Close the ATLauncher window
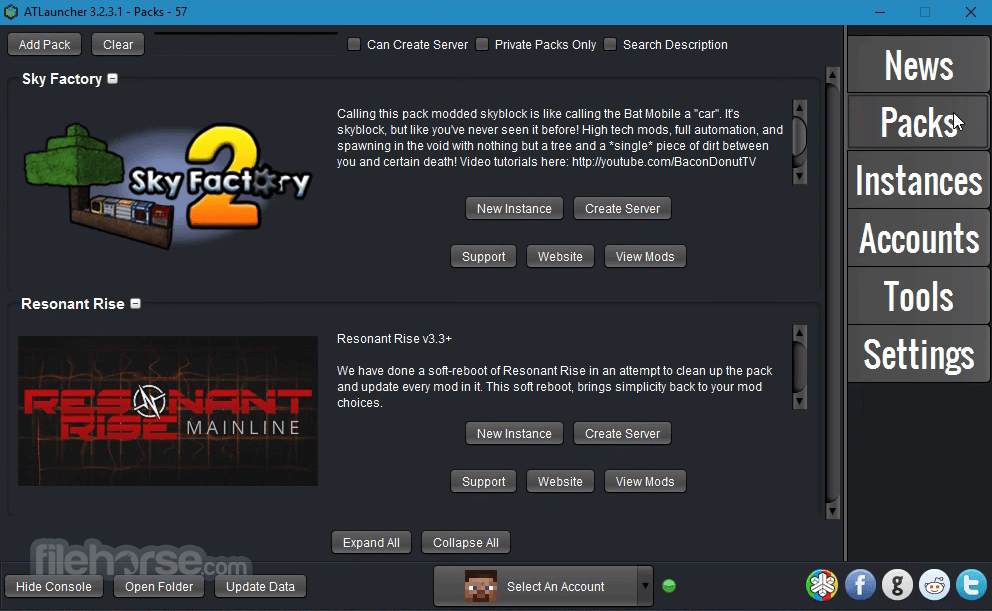The image size is (992, 611). [x=970, y=12]
